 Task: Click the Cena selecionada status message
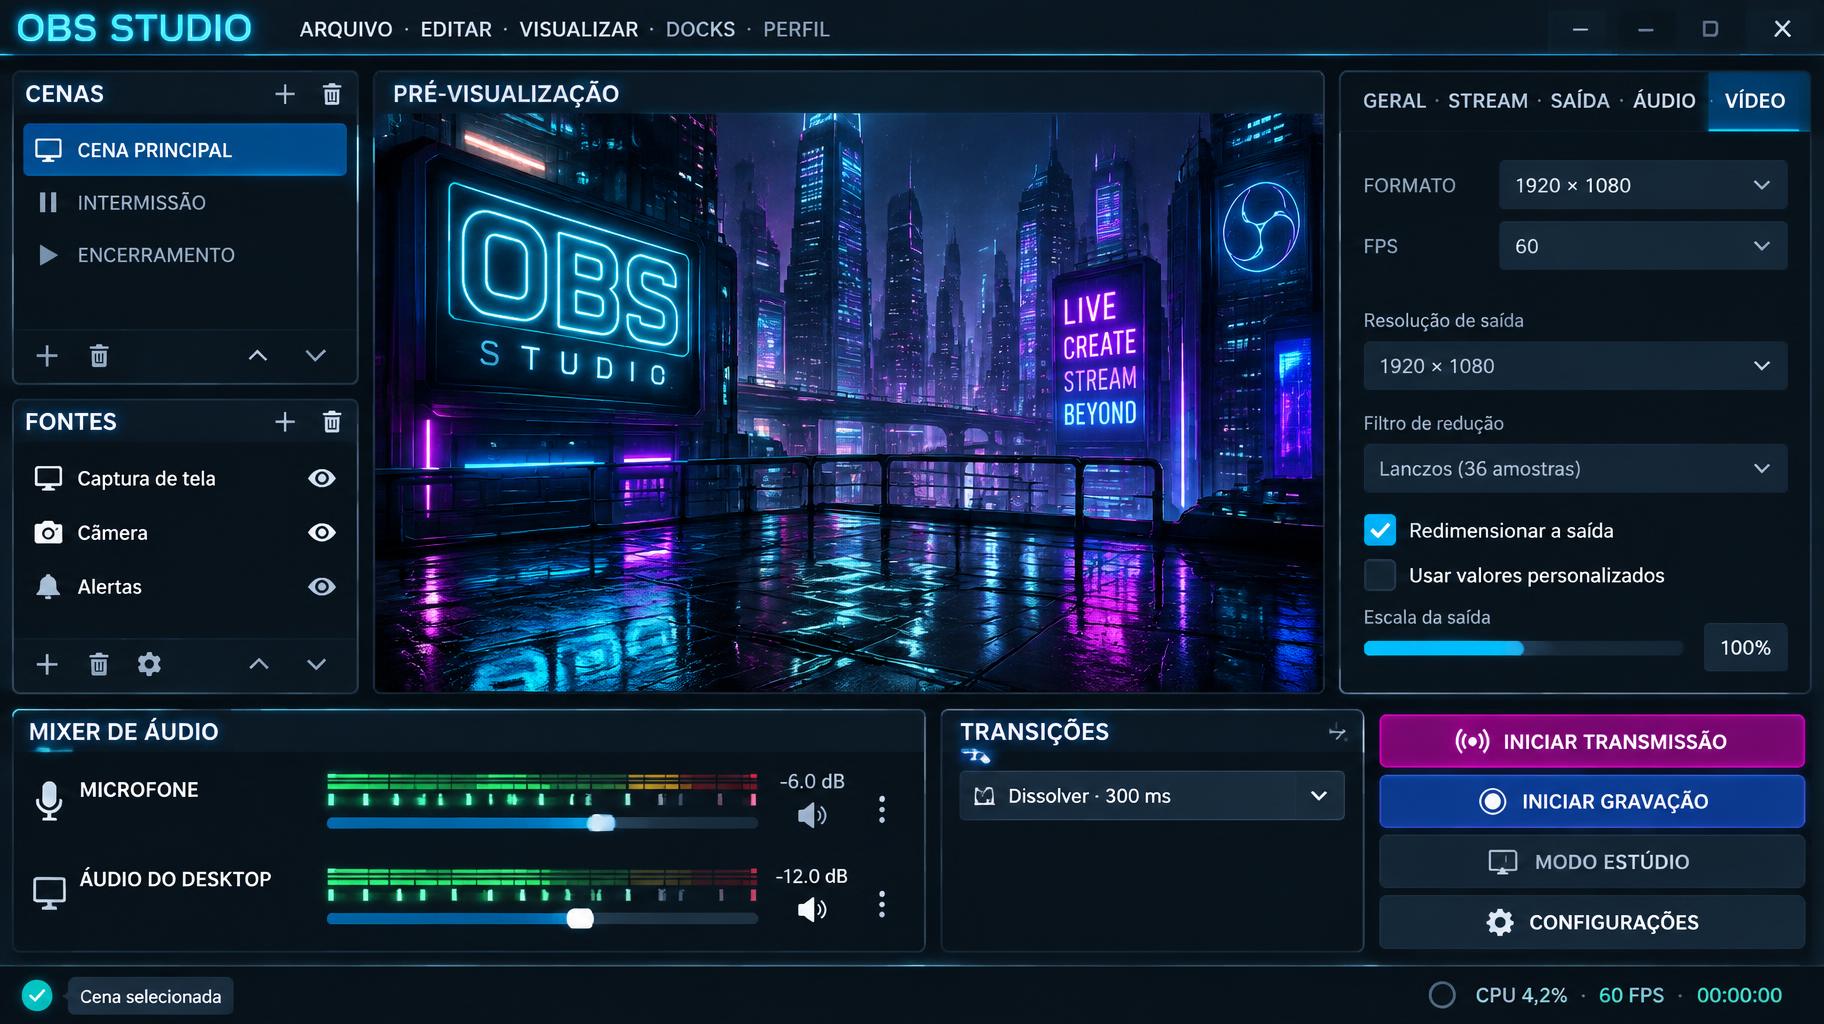click(150, 996)
